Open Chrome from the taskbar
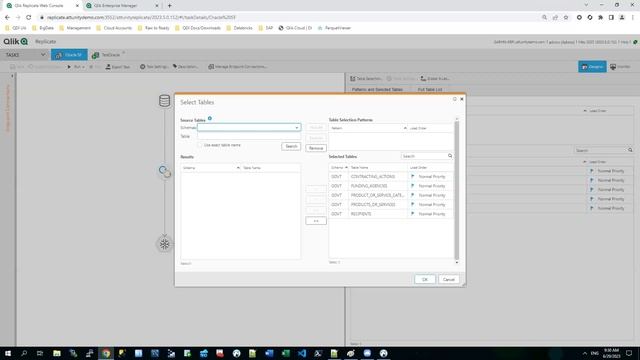Image resolution: width=640 pixels, height=360 pixels. (x=106, y=353)
